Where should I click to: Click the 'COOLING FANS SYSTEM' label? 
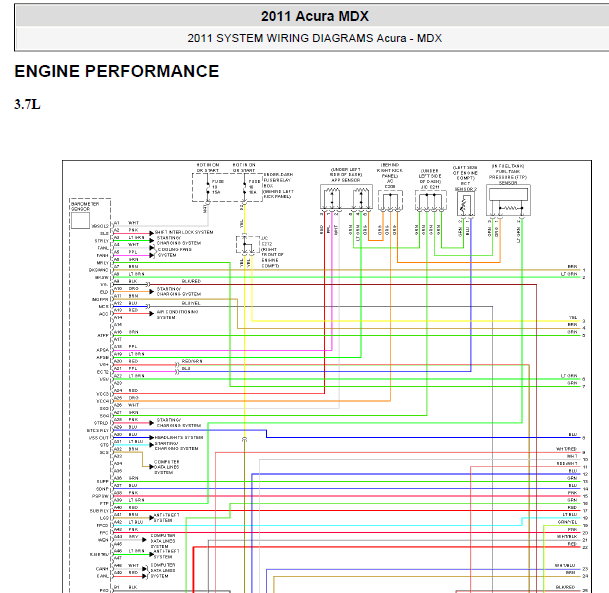point(174,252)
